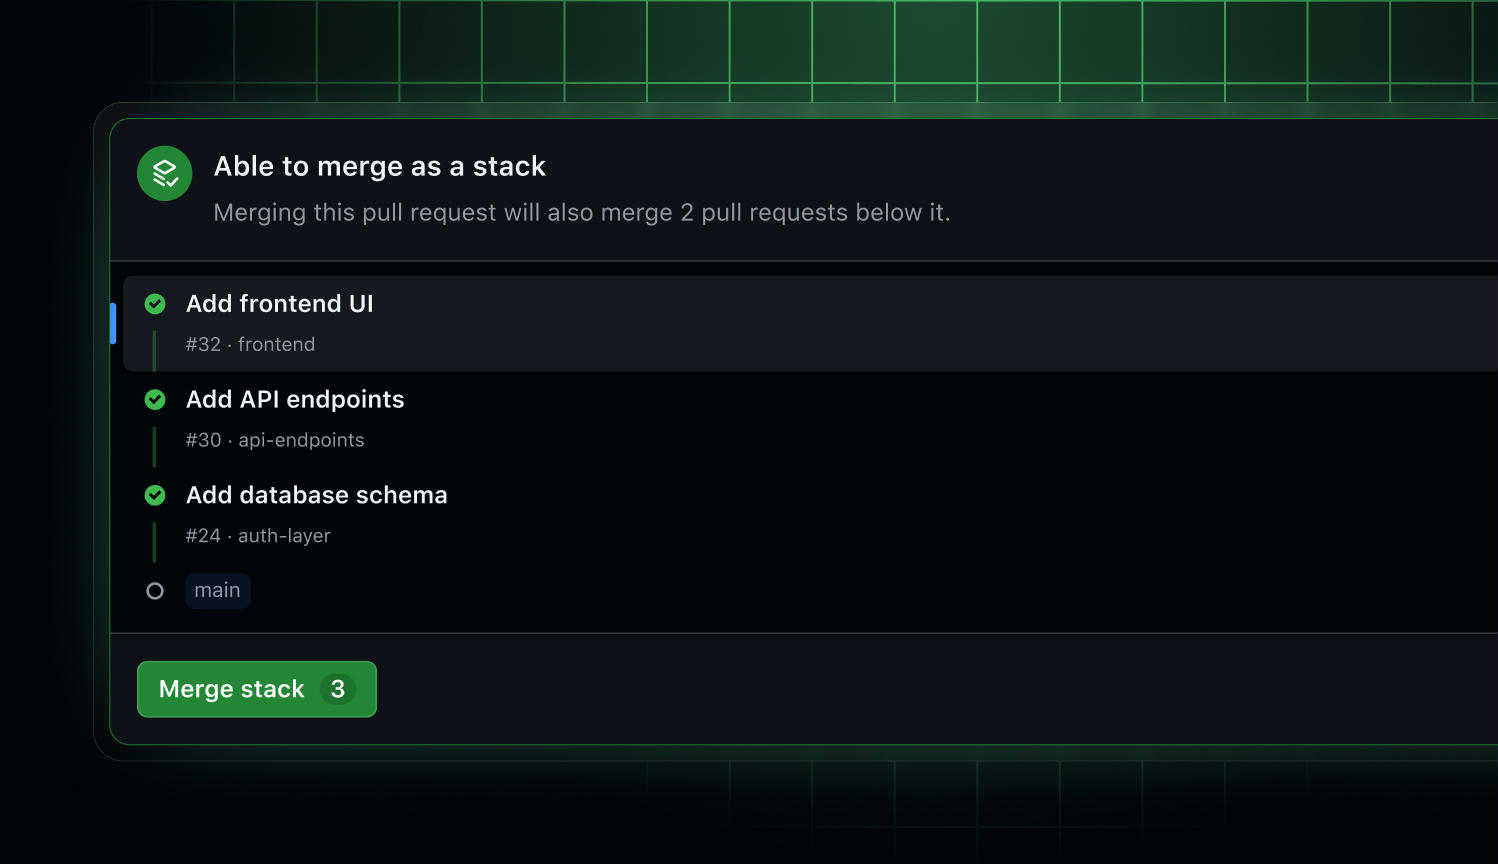Open the Add database schema pull request
The width and height of the screenshot is (1498, 864).
pos(317,495)
